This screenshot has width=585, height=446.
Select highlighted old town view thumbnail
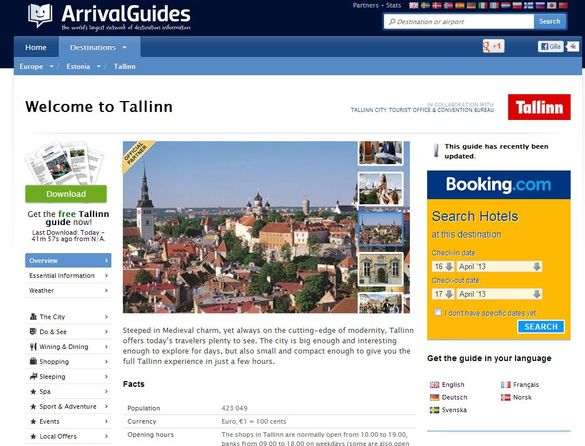click(381, 228)
